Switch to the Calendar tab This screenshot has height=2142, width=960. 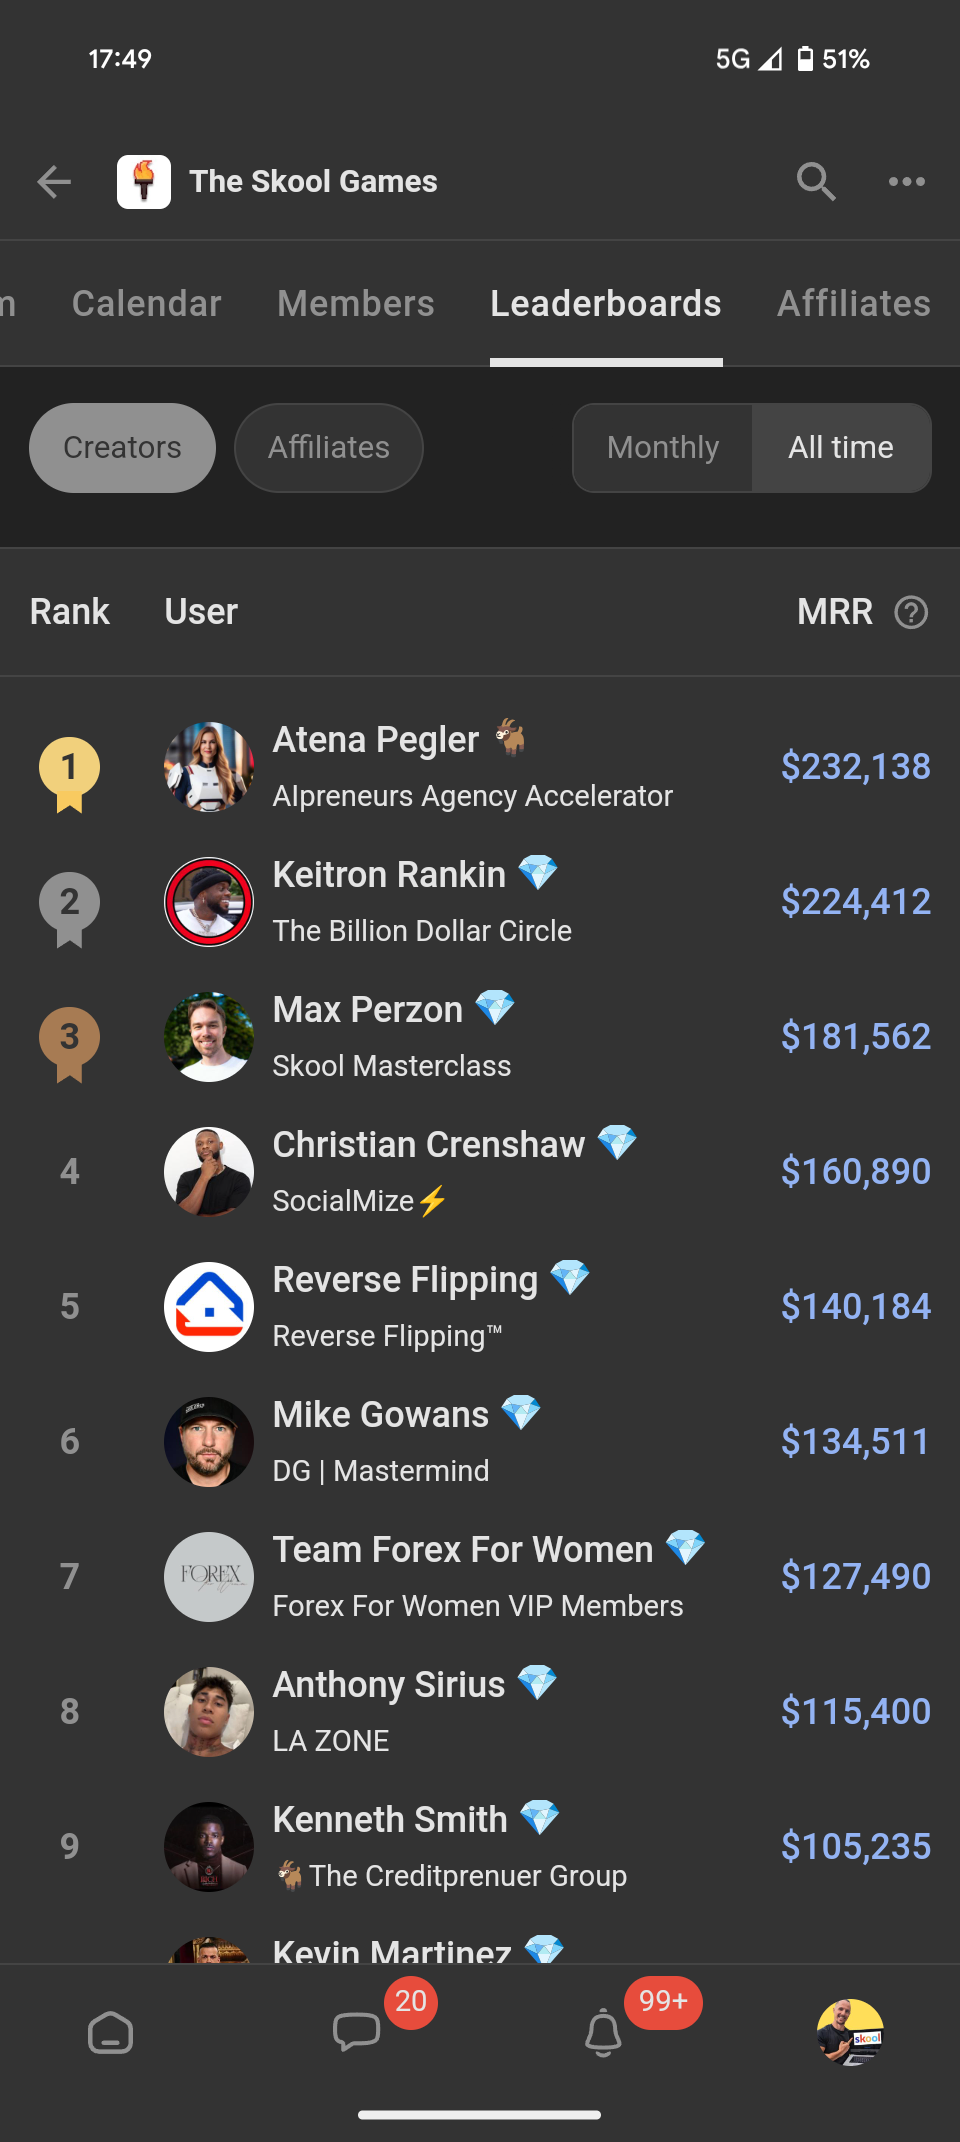click(146, 303)
